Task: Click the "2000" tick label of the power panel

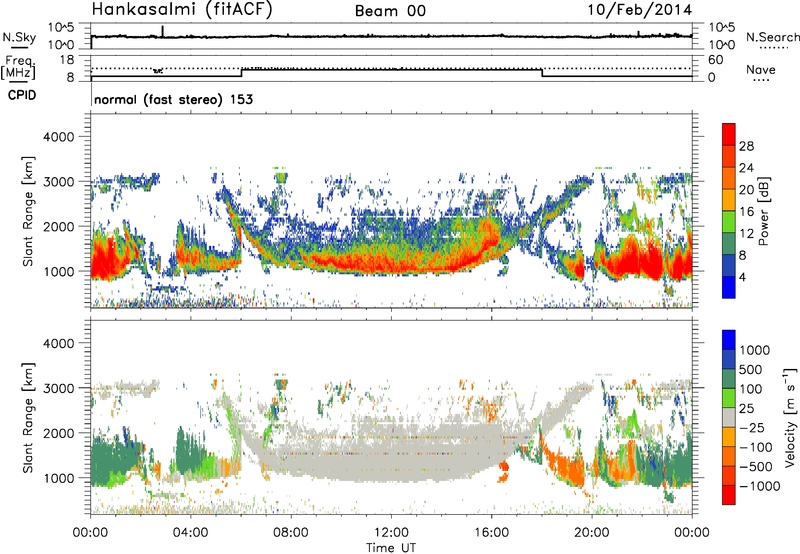Action: point(58,226)
